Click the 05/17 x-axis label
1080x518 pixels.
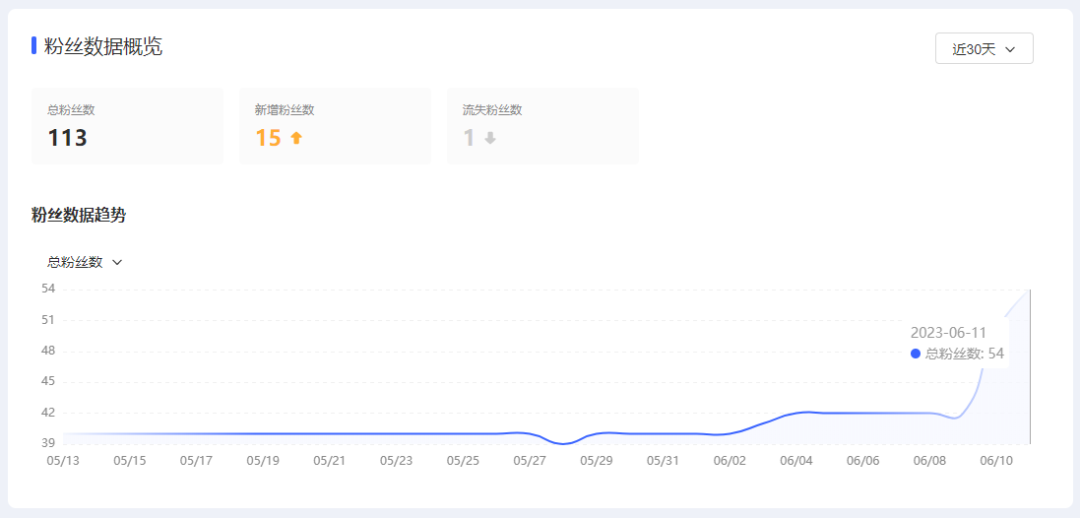196,460
